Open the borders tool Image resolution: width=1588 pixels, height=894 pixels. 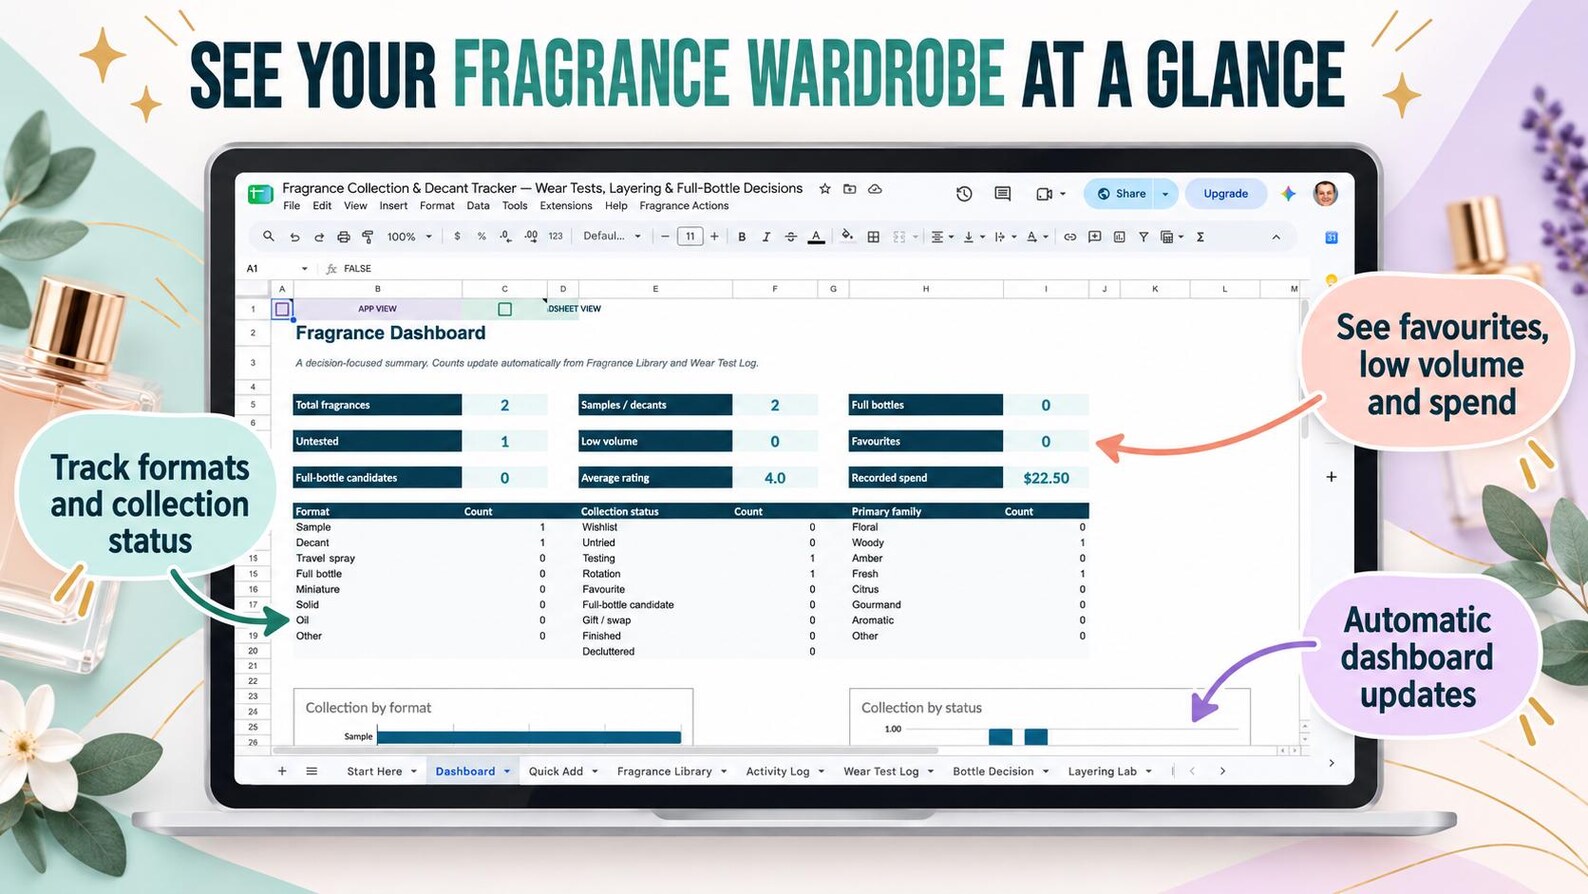(873, 237)
